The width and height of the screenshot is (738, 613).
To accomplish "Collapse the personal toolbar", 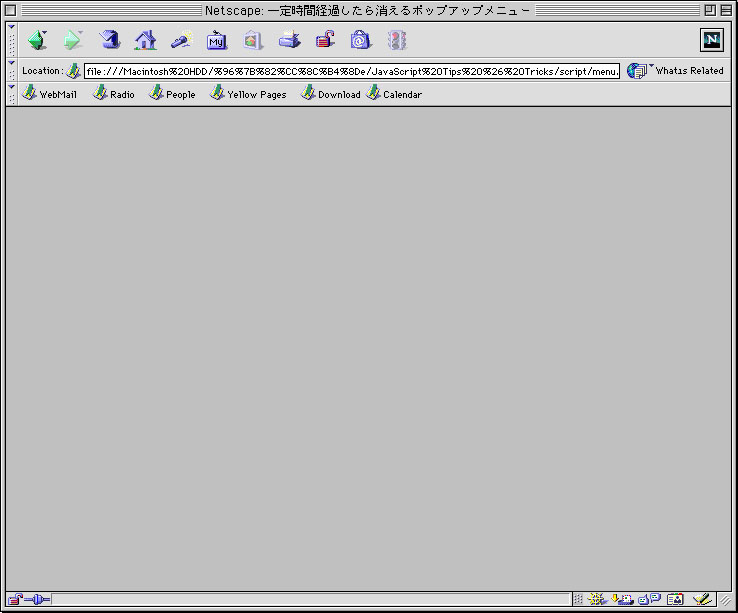I will (12, 94).
